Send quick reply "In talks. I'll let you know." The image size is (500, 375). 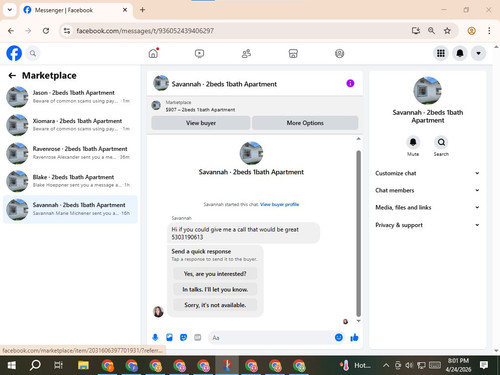click(x=215, y=290)
